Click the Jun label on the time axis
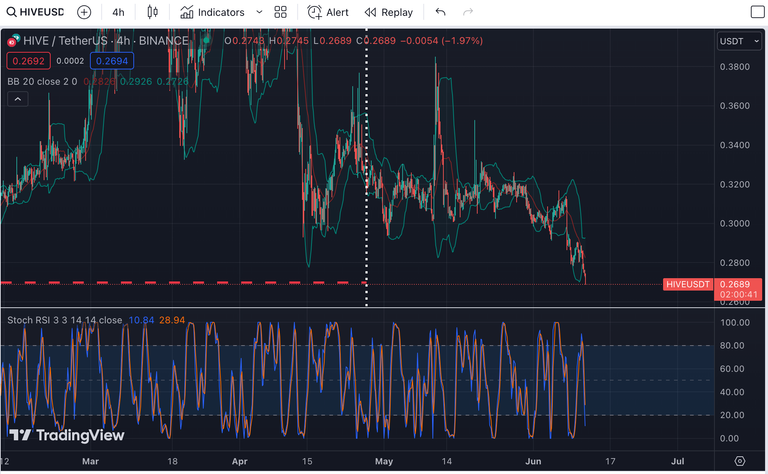 coord(533,461)
